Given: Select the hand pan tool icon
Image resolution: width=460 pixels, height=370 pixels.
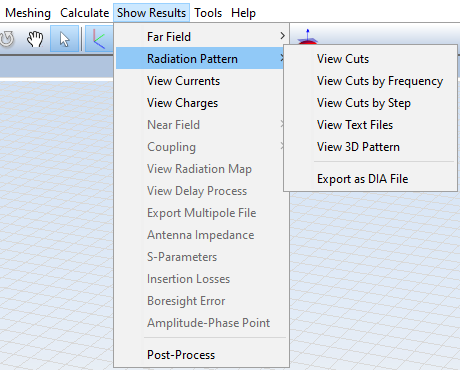Looking at the screenshot, I should 35,39.
